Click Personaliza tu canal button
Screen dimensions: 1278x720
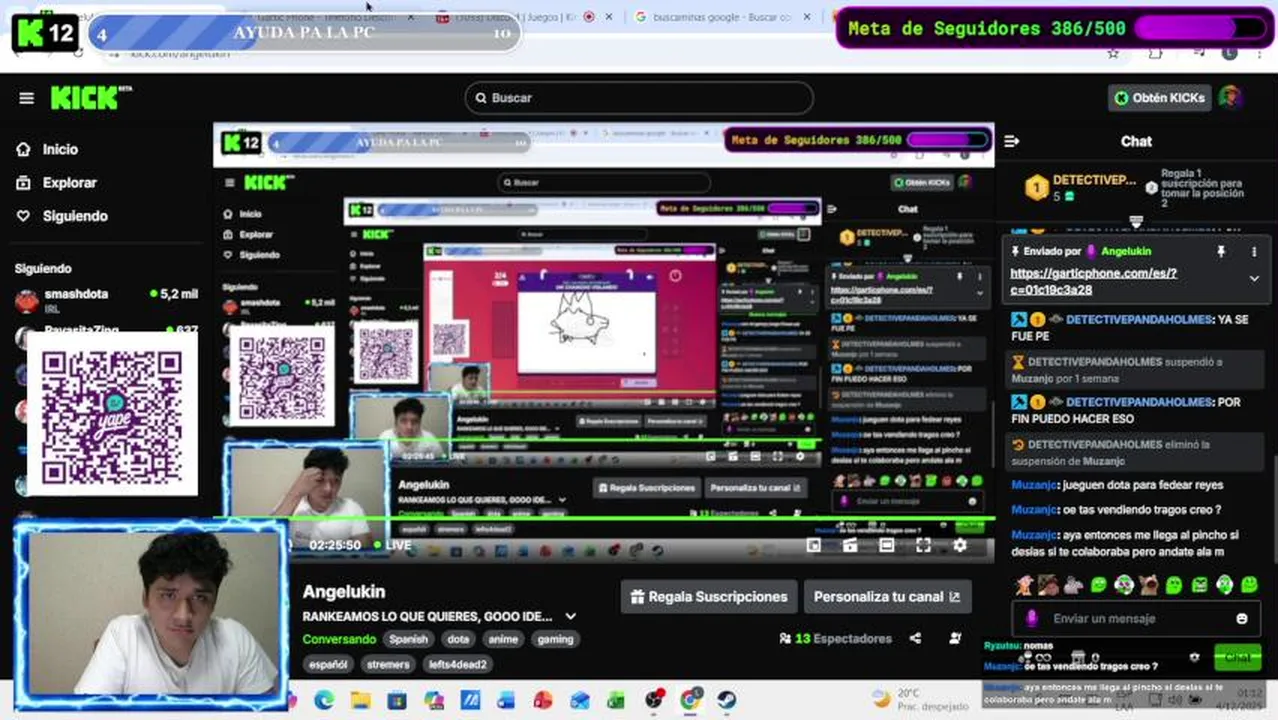click(x=887, y=597)
